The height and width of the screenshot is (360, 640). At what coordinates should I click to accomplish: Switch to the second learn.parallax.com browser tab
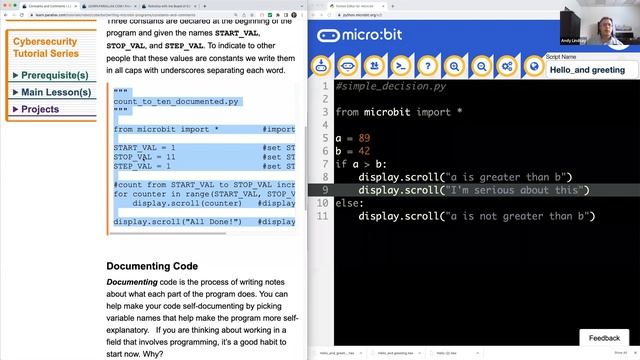[109, 6]
